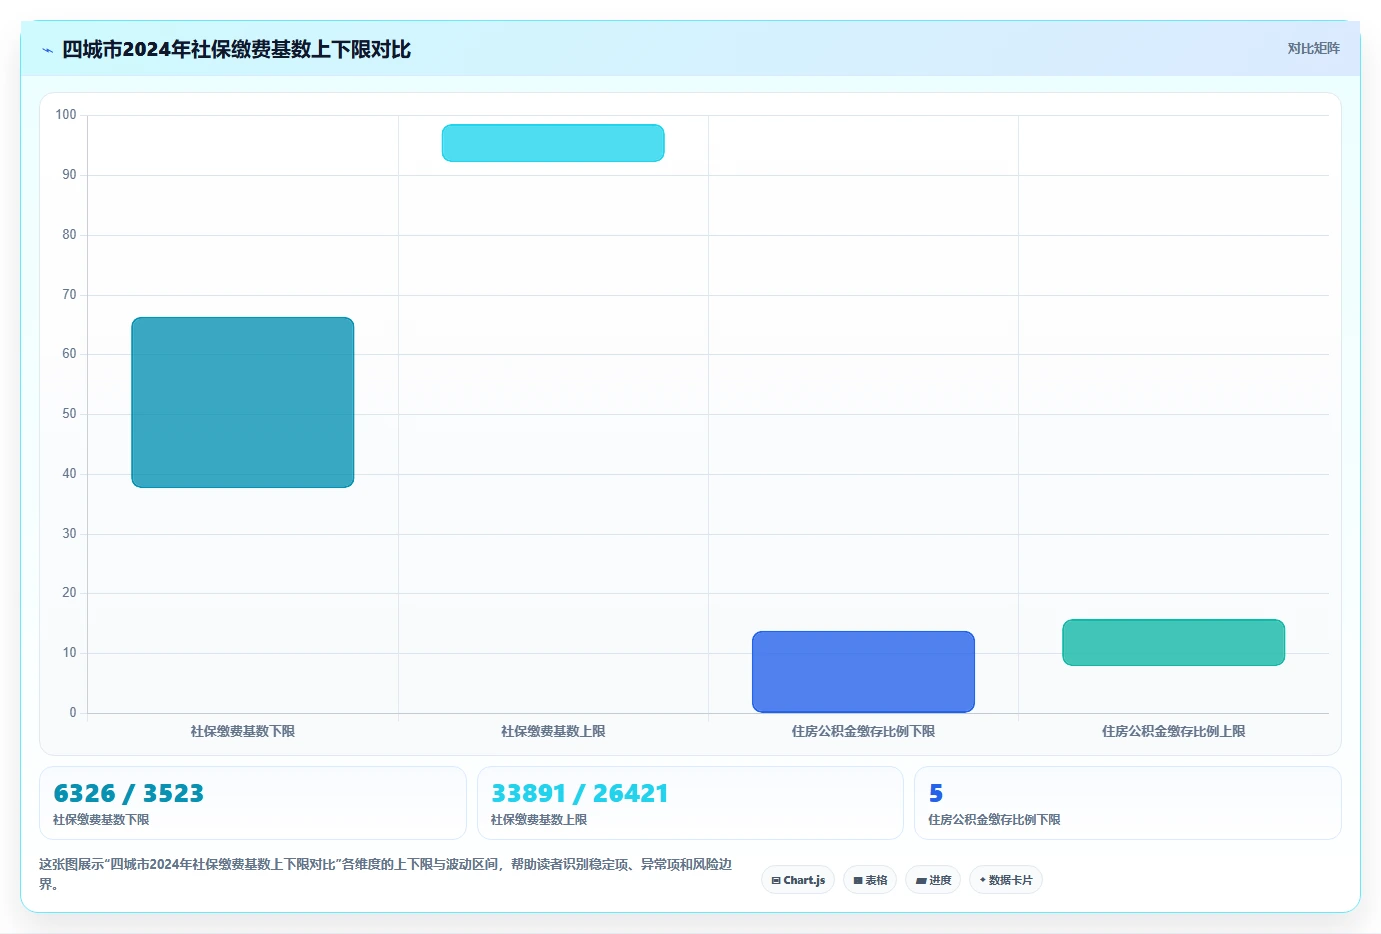This screenshot has height=934, width=1381.
Task: Click the description text starting with 这张图展示
Action: tap(386, 874)
